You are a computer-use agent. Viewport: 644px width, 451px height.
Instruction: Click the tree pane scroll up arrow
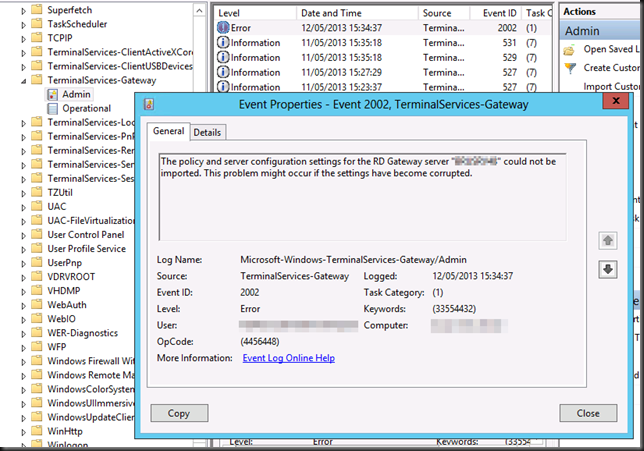coord(199,11)
